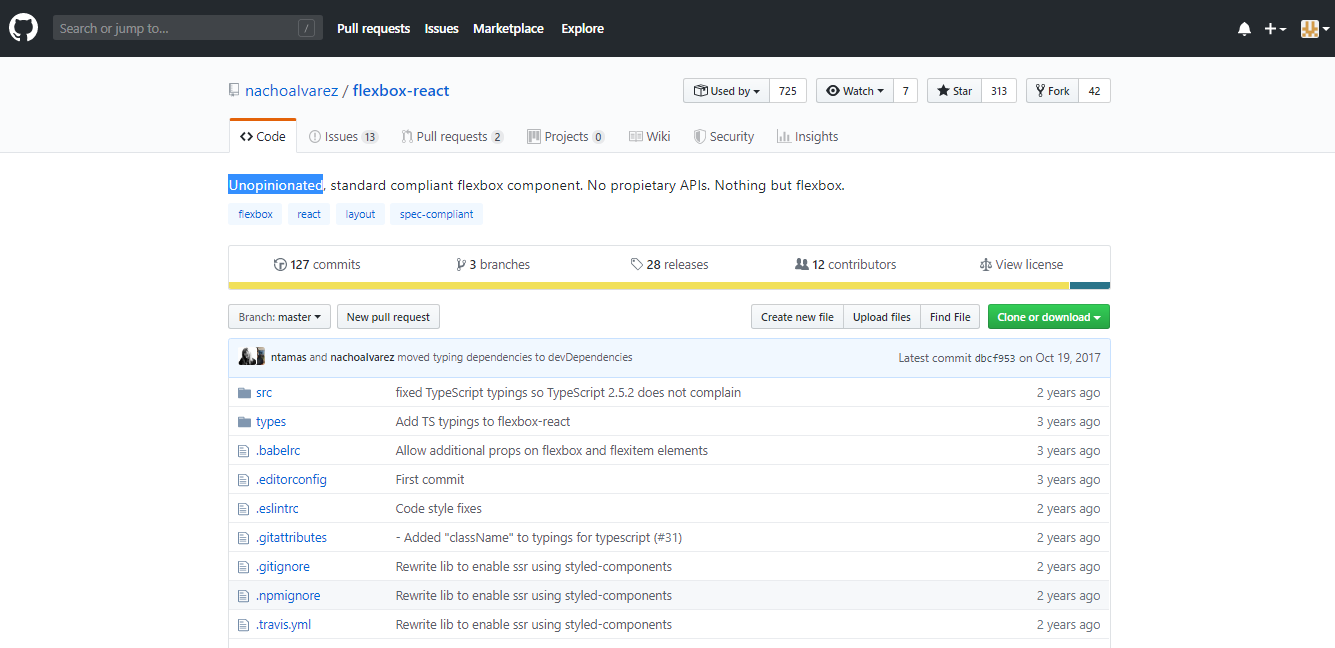Select the layout topic tag
Screen dimensions: 1335x648
[x=360, y=214]
